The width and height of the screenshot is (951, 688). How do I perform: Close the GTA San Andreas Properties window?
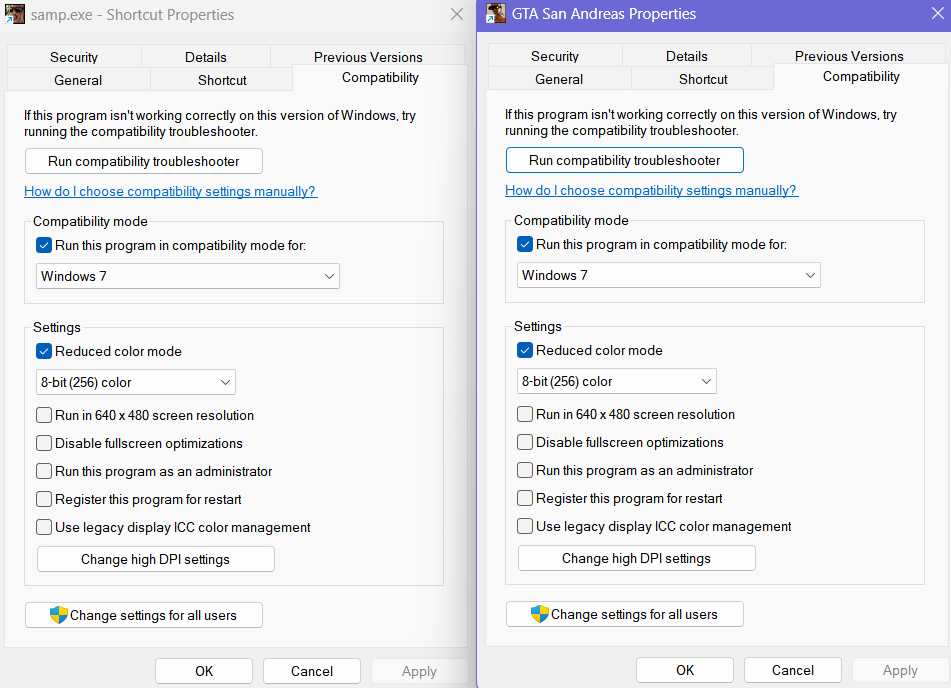pyautogui.click(x=938, y=13)
